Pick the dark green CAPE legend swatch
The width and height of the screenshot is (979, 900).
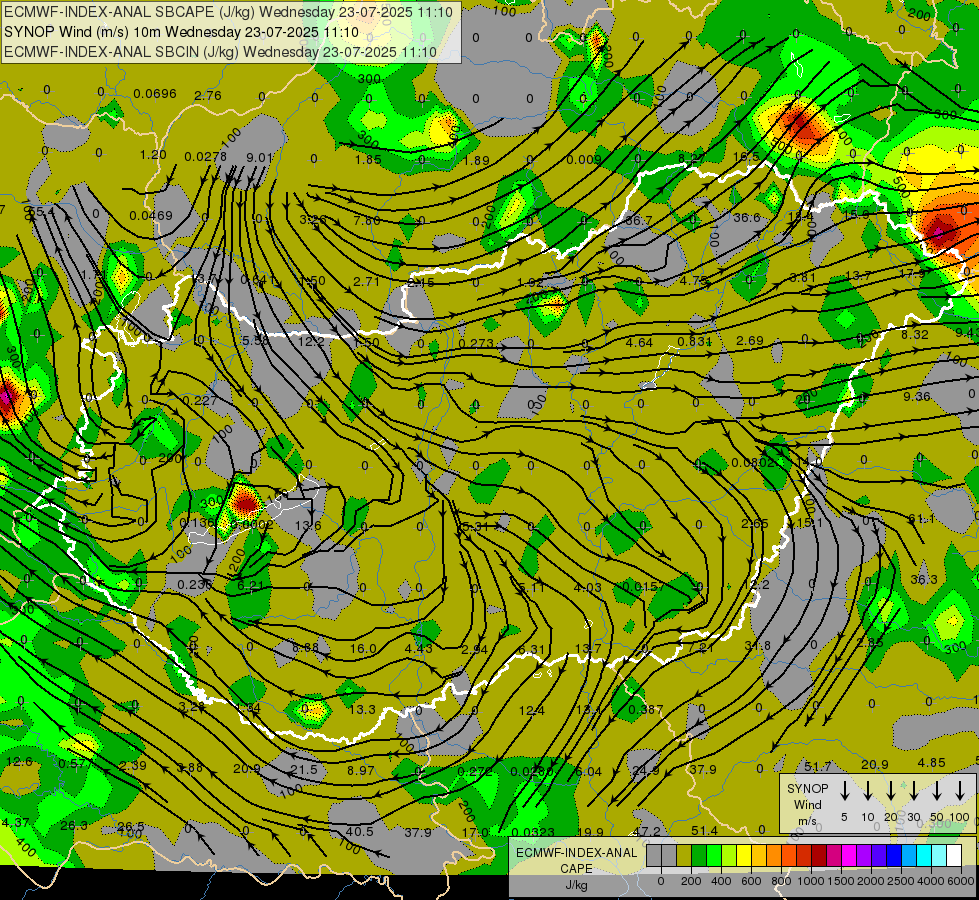(699, 855)
